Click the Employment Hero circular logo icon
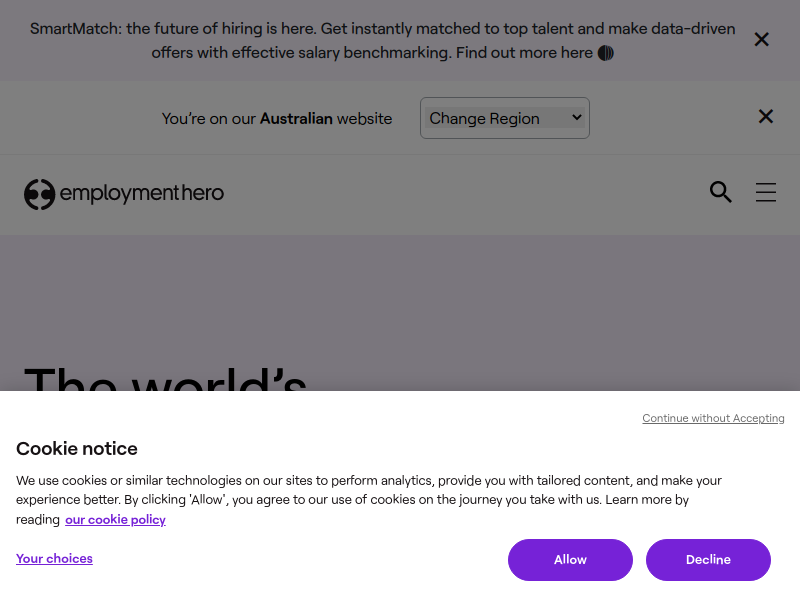The image size is (800, 600). 39,194
